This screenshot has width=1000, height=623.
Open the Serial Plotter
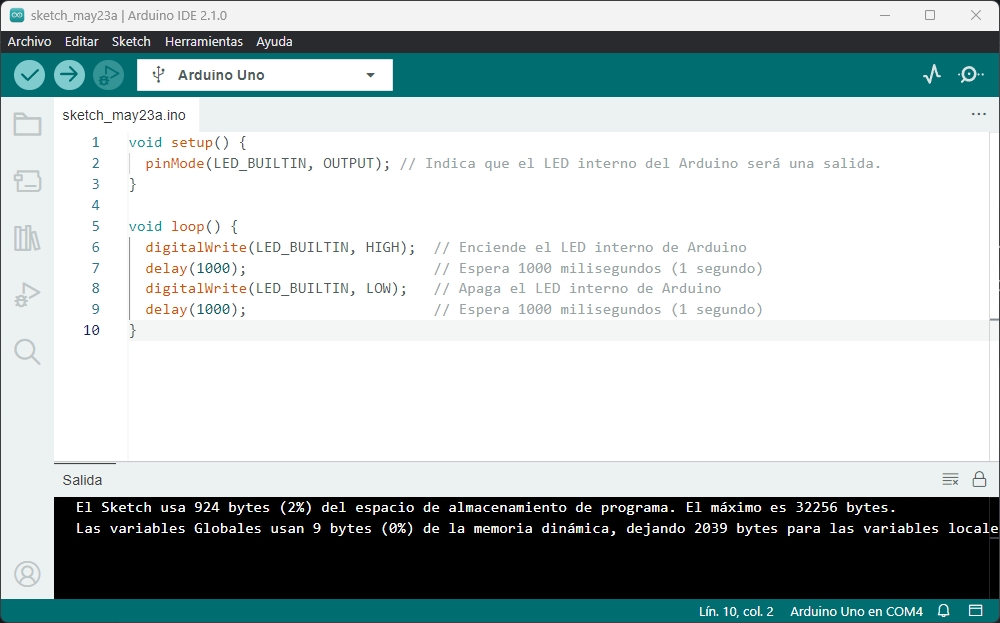point(932,75)
